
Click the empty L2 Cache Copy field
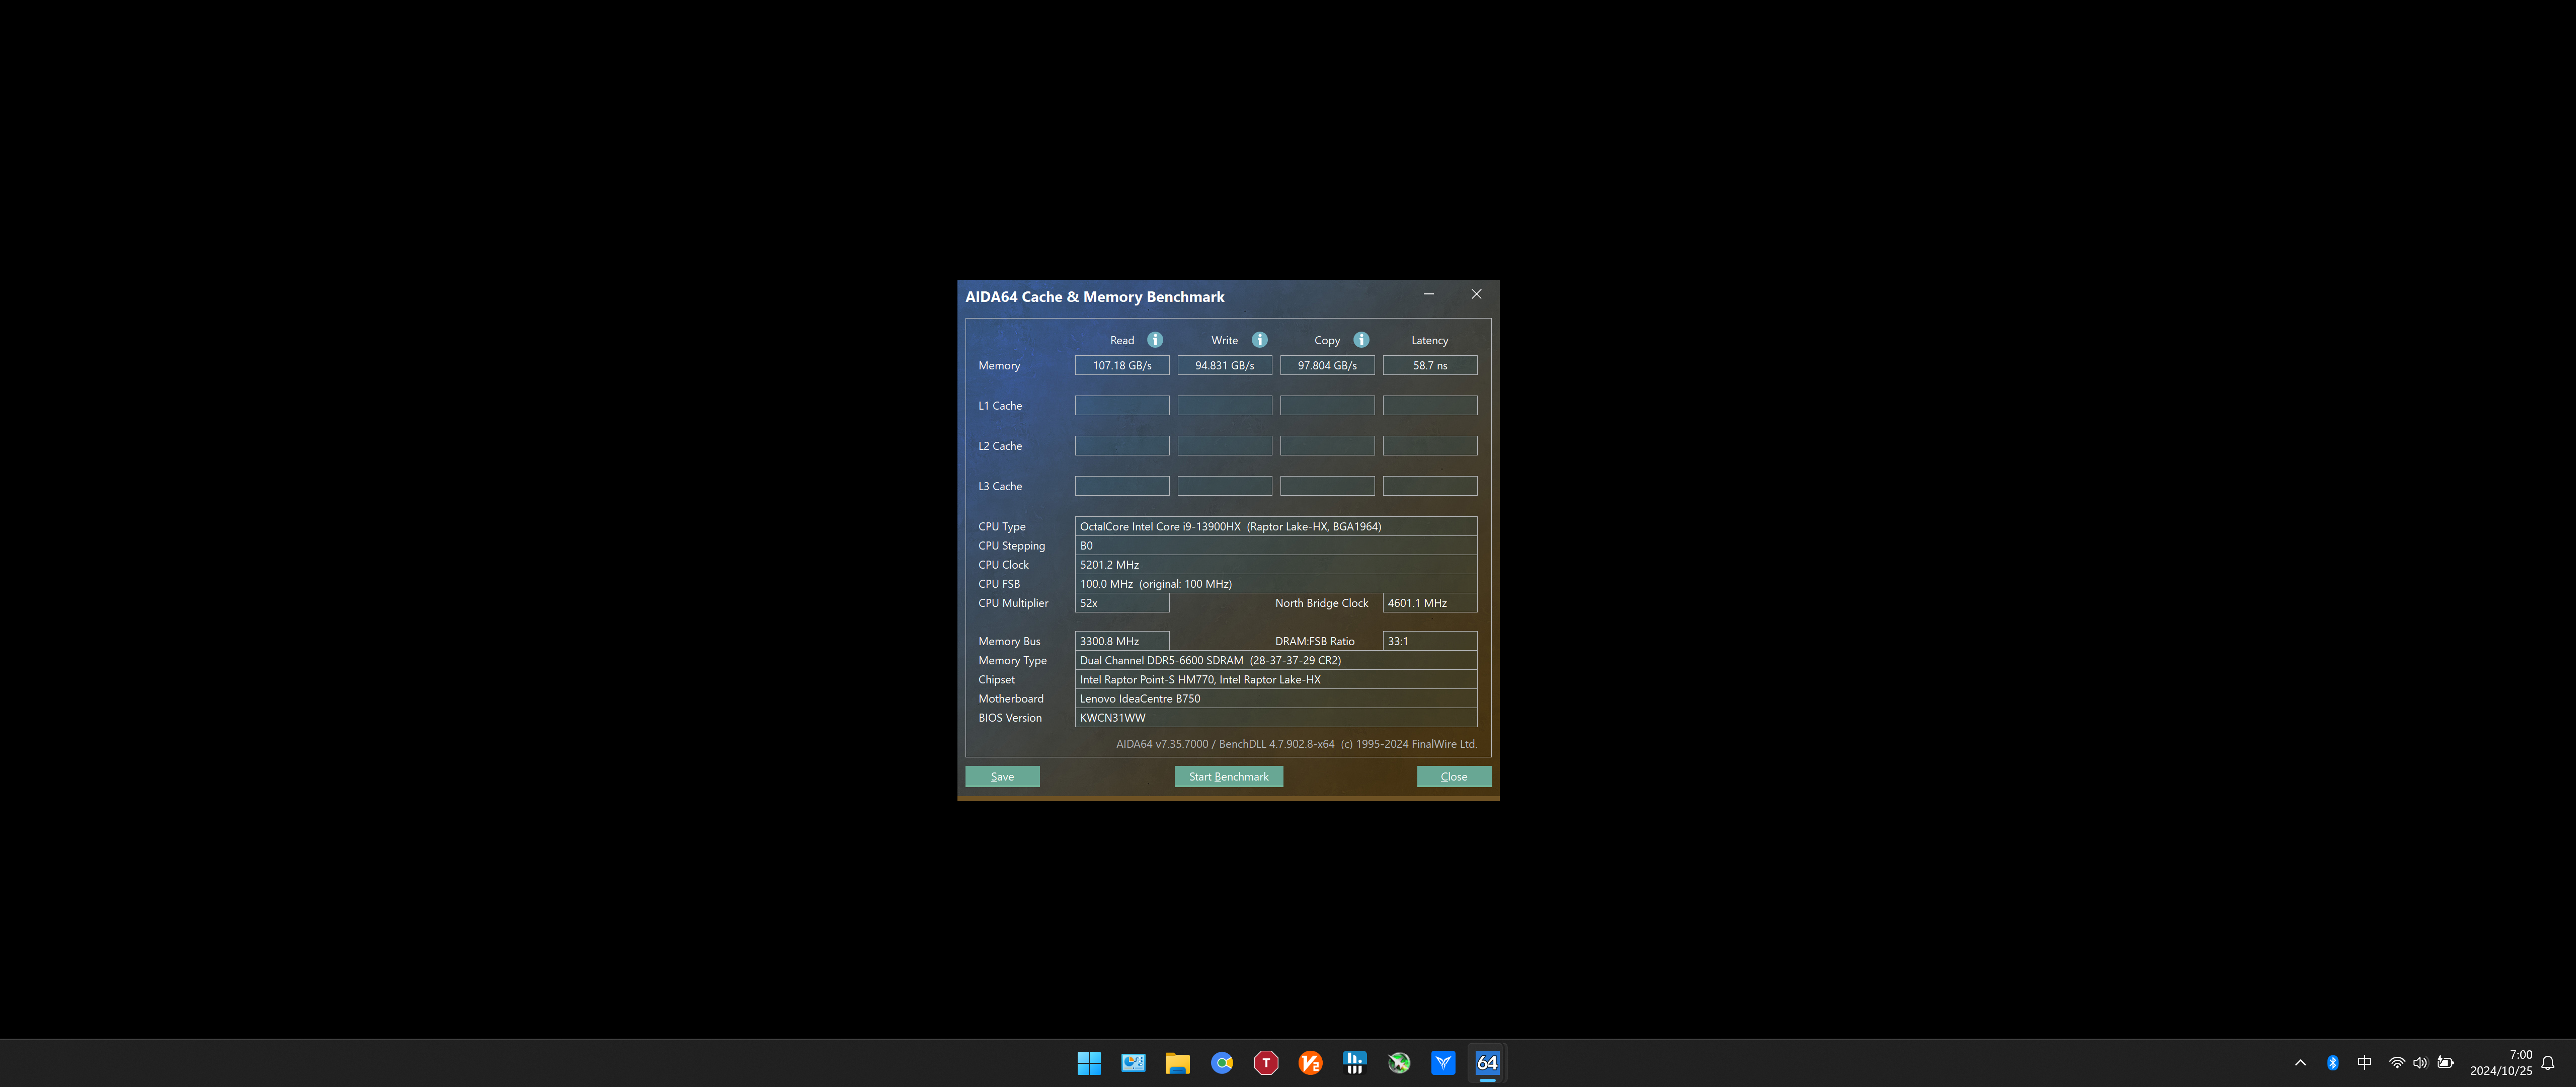click(1327, 446)
